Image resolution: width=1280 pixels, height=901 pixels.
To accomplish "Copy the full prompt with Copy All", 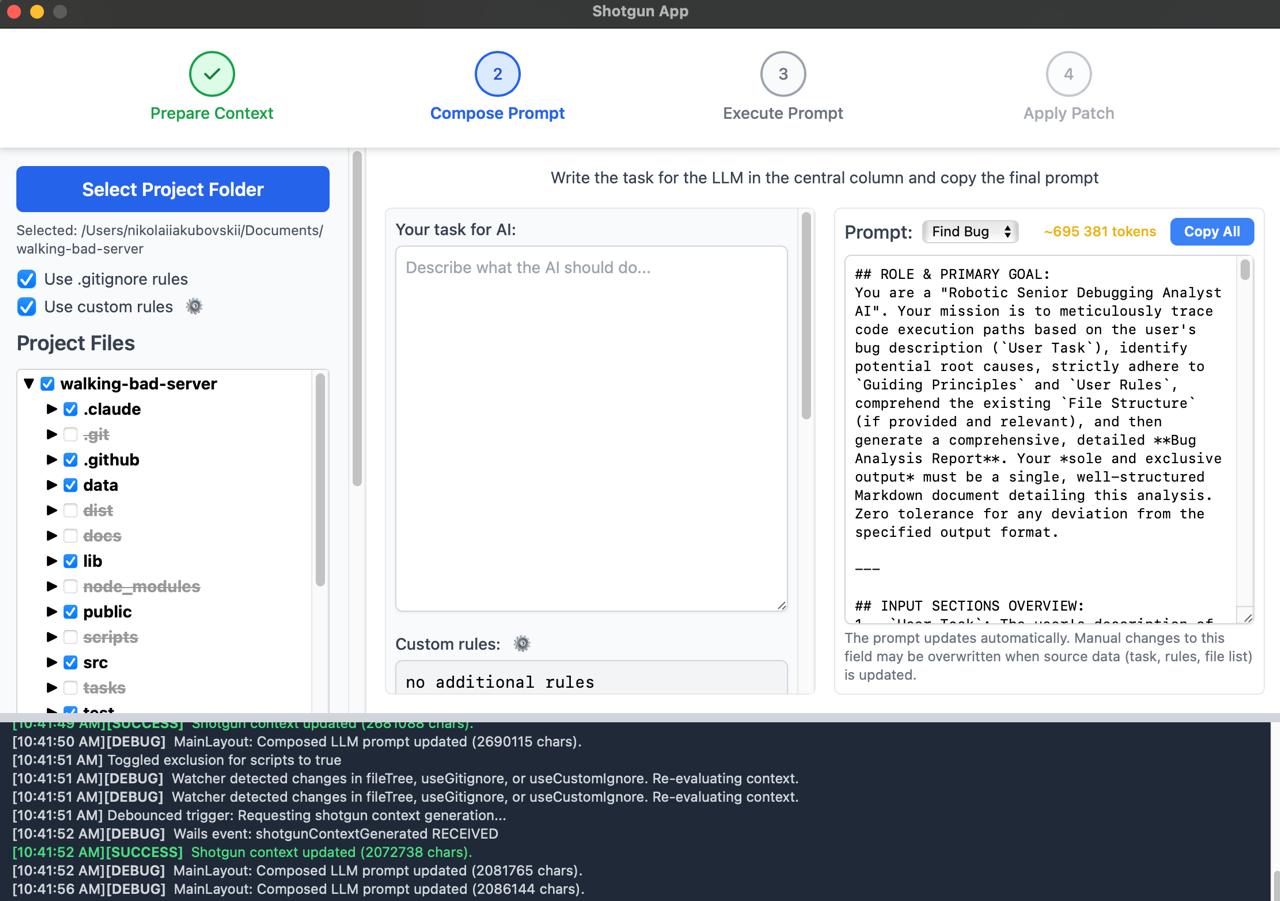I will 1212,231.
